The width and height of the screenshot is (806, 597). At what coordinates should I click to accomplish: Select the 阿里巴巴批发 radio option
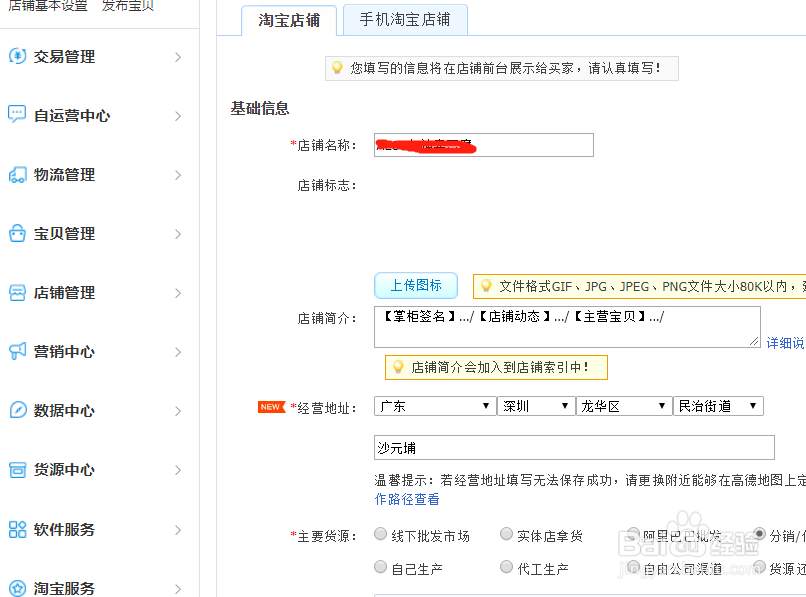pyautogui.click(x=633, y=534)
